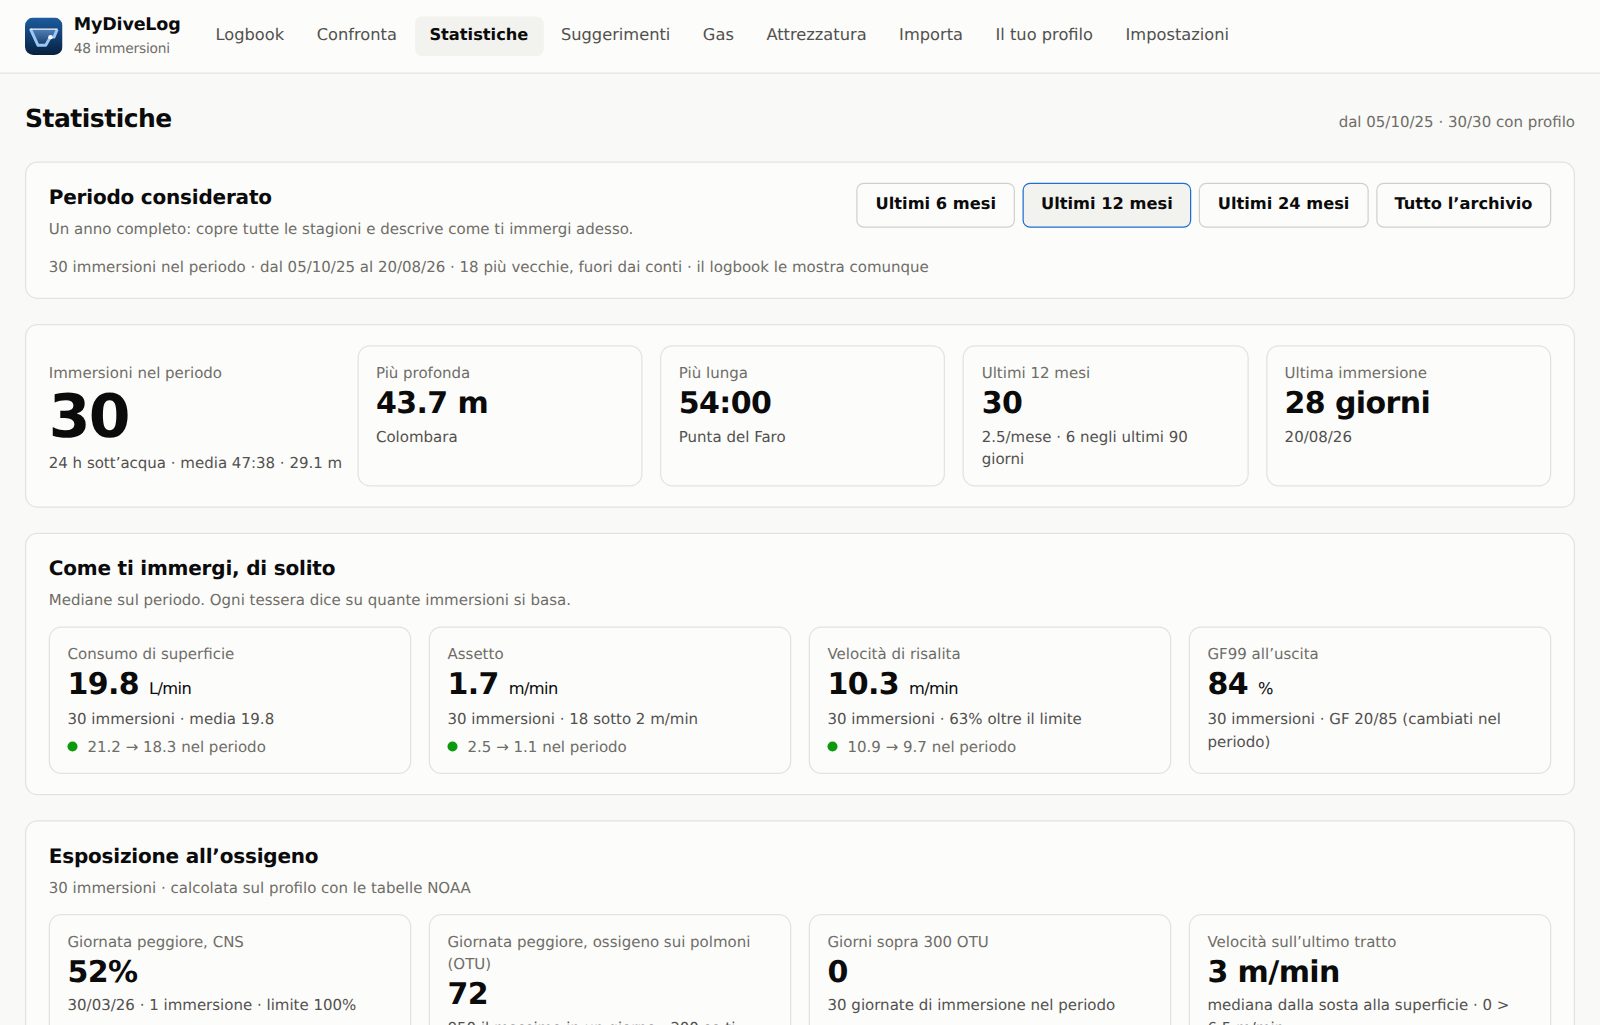Click the "Periodo considerato" heading

(160, 197)
